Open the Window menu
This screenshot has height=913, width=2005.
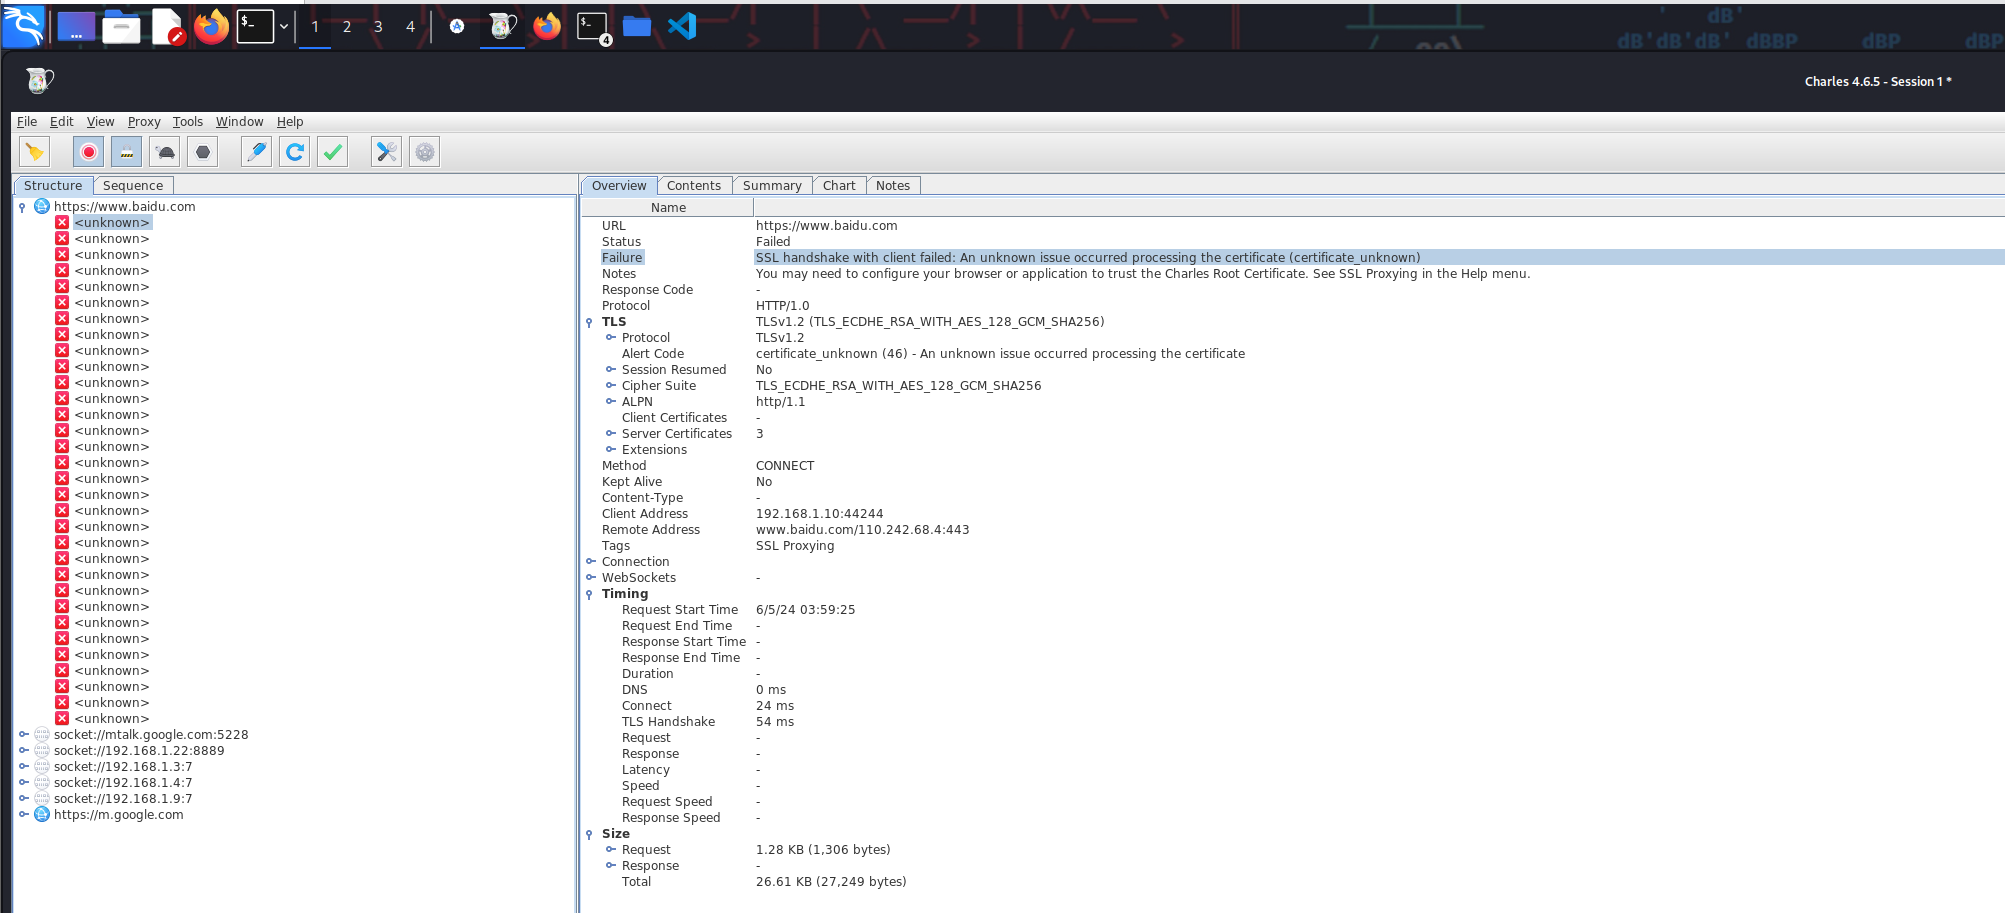[240, 122]
